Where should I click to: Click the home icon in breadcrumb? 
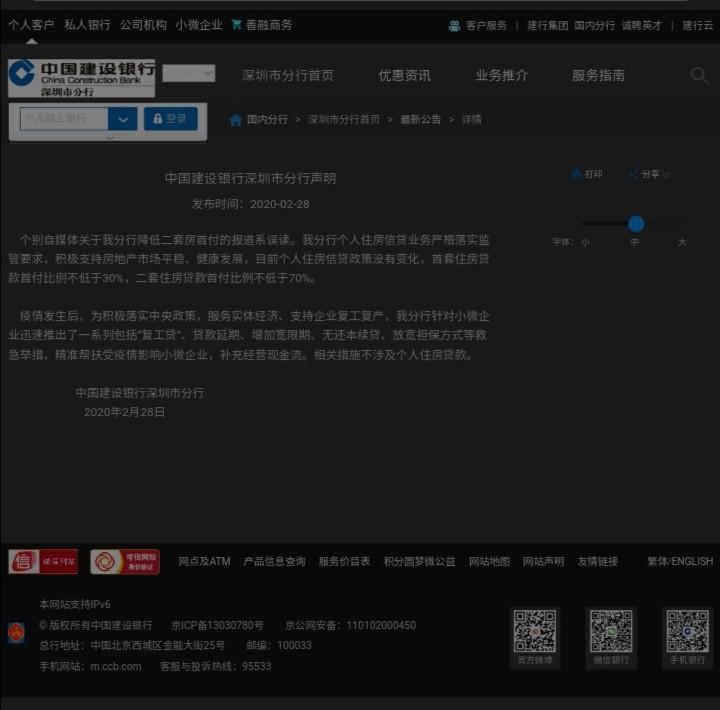236,120
